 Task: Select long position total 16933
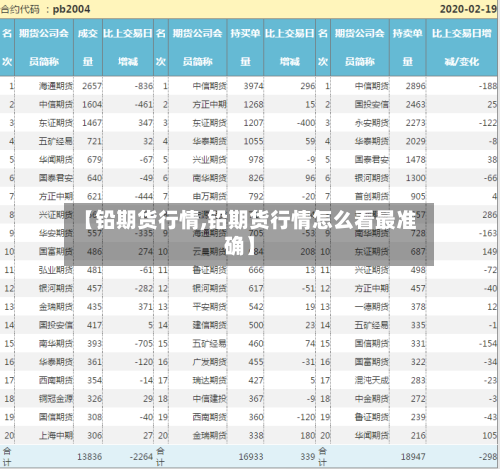(251, 457)
